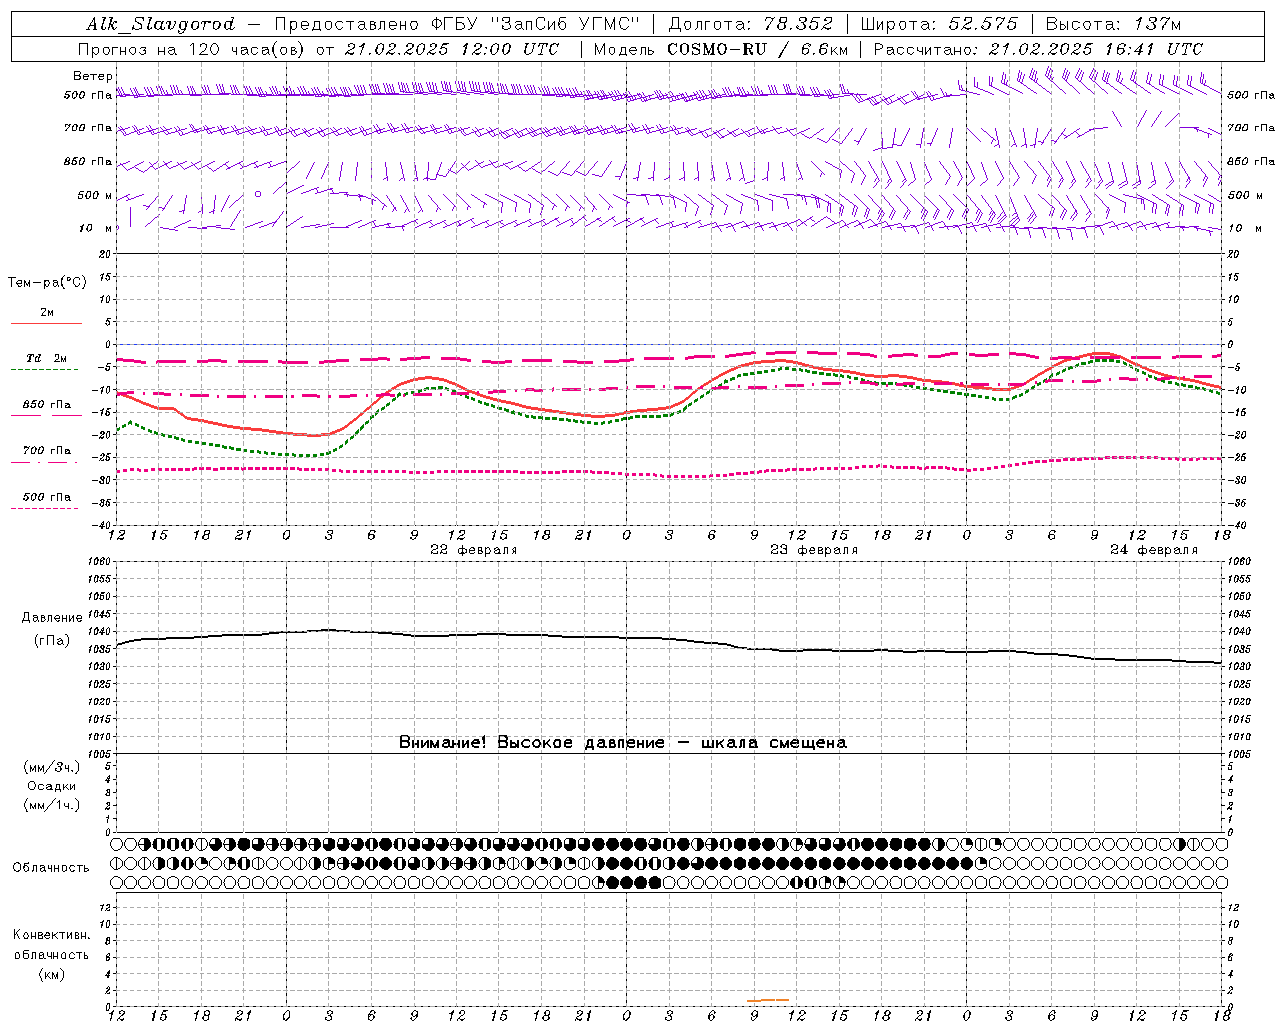Click the Td 2м dew point legend entry
This screenshot has width=1280, height=1024.
(x=47, y=358)
